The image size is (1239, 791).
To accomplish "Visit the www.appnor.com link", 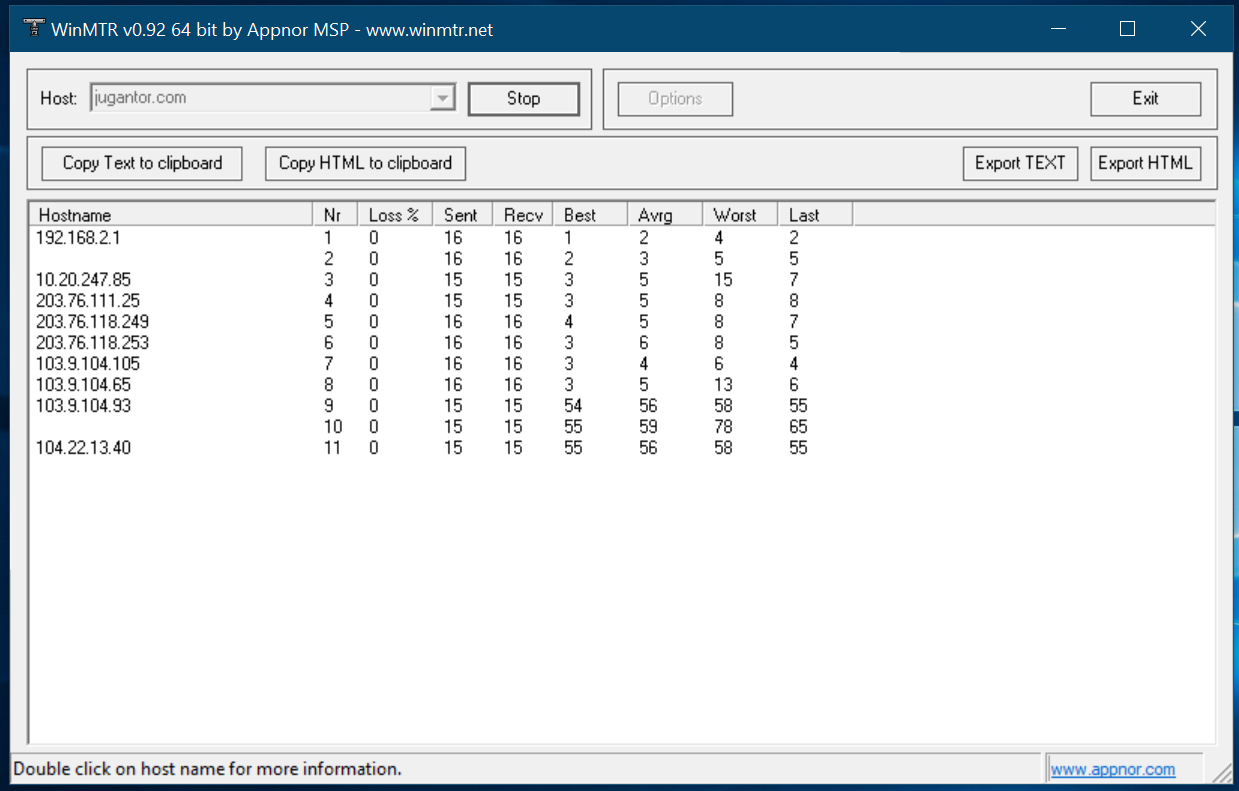I will pyautogui.click(x=1110, y=768).
